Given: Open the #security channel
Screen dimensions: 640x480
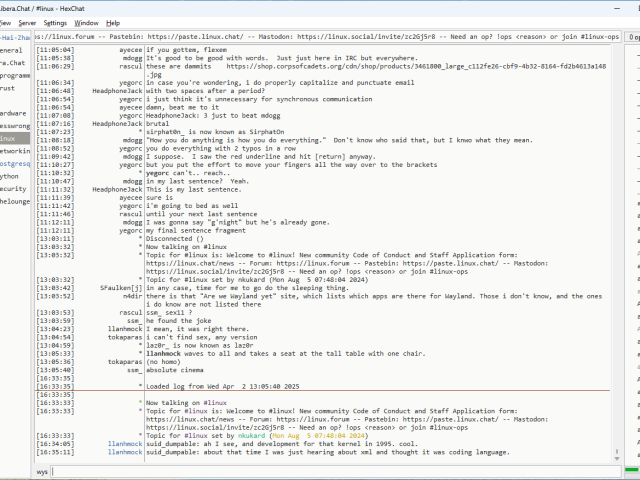Looking at the screenshot, I should point(14,188).
